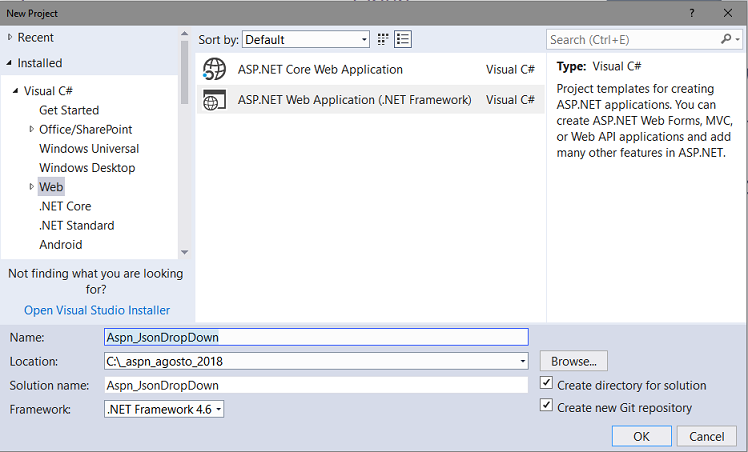The height and width of the screenshot is (452, 748).
Task: Click the Recent label
Action: coord(36,37)
